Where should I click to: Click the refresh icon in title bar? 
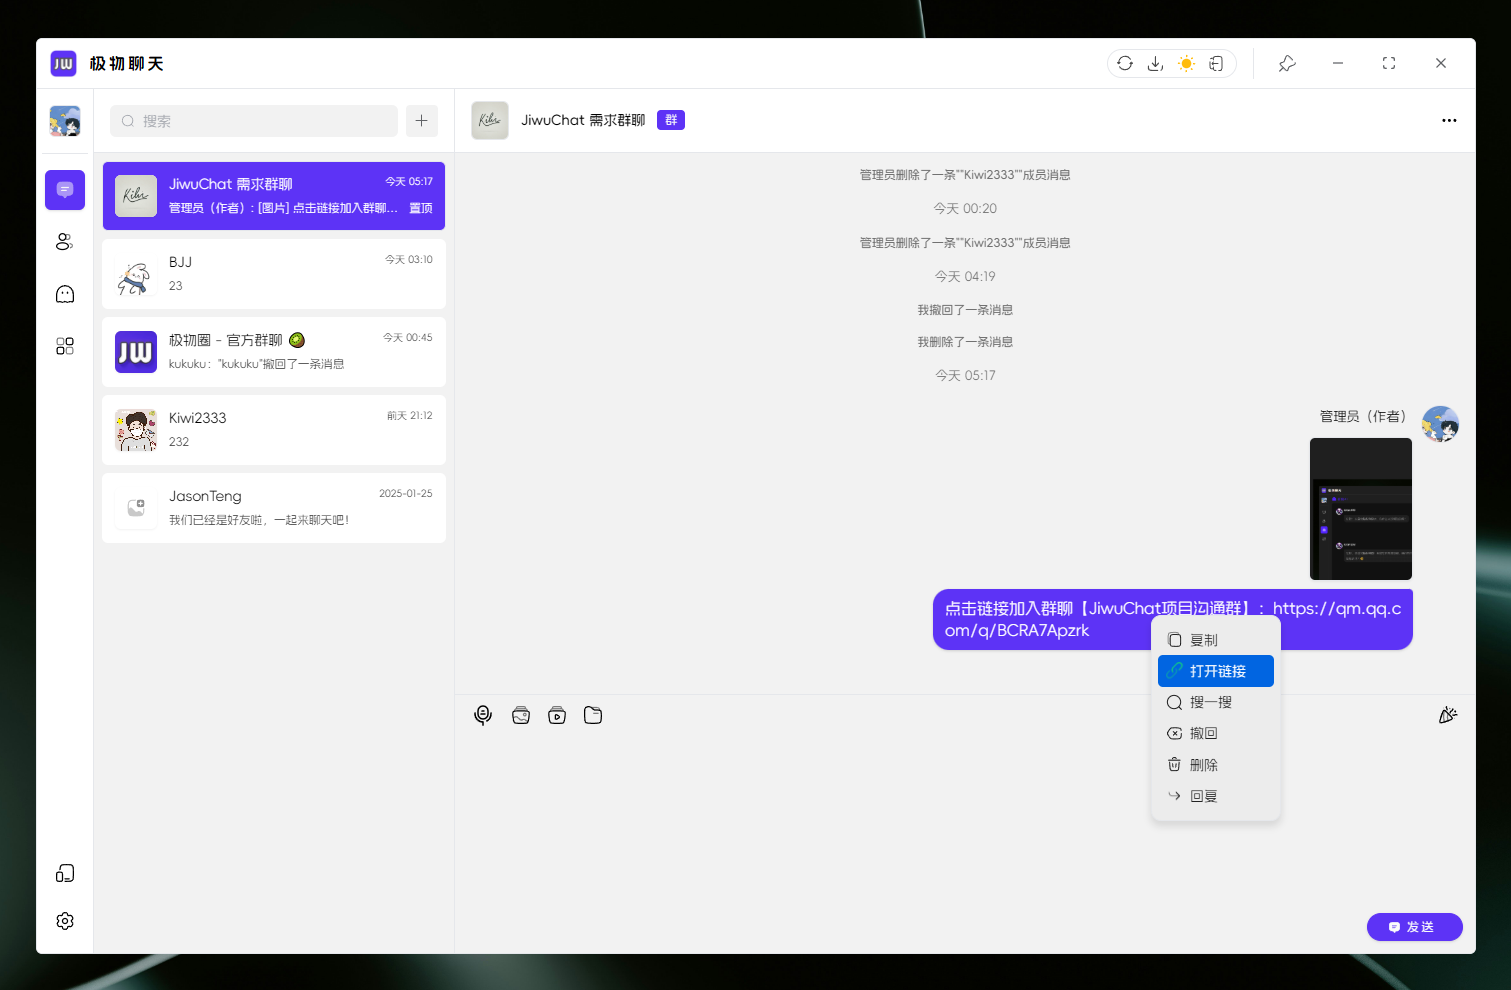point(1125,63)
